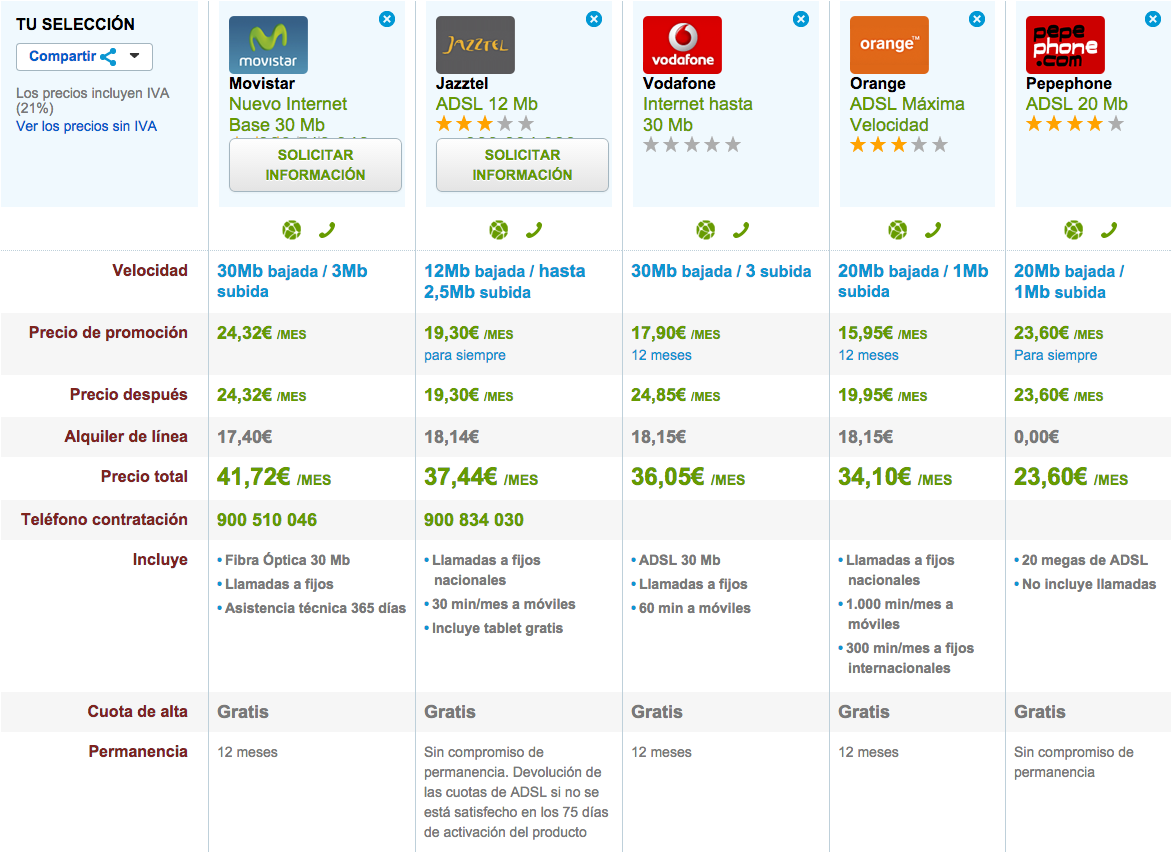Click the Cuota de alta row label
The width and height of the screenshot is (1174, 852).
click(138, 711)
